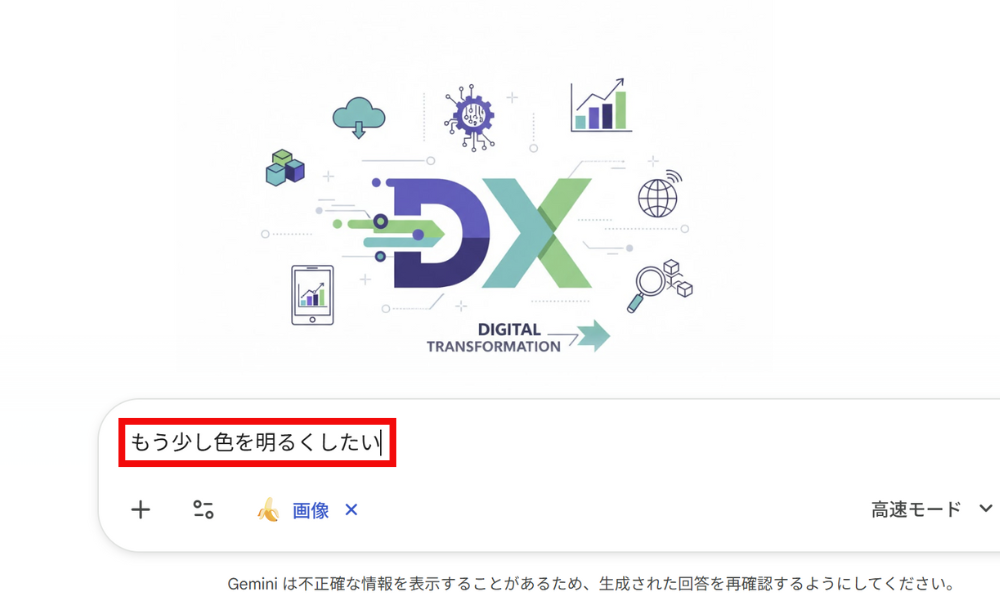This screenshot has width=1000, height=600.
Task: Click the banana icon beside 画像
Action: tap(267, 511)
